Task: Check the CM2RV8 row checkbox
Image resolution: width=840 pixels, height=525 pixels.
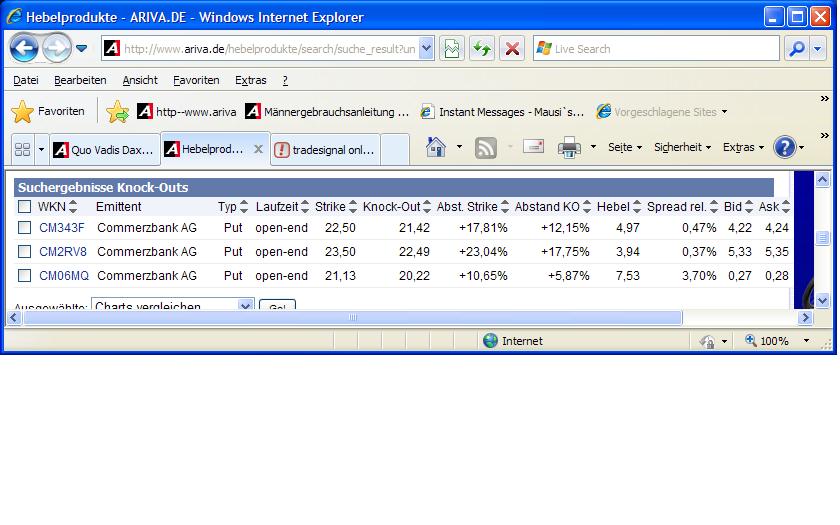Action: (24, 251)
